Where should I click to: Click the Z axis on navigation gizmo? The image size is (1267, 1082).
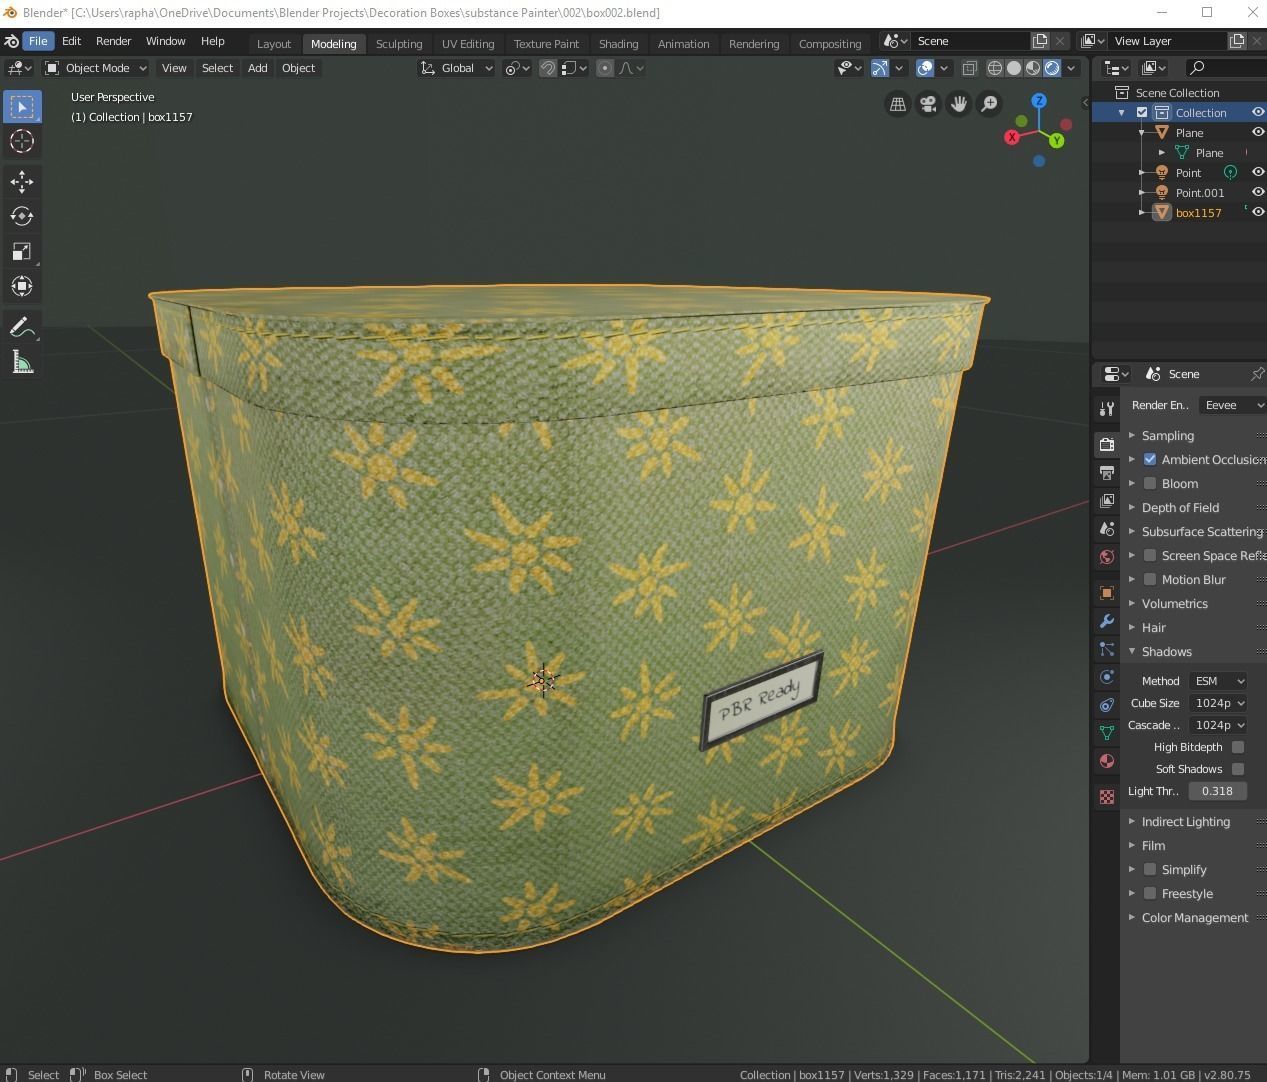coord(1039,101)
